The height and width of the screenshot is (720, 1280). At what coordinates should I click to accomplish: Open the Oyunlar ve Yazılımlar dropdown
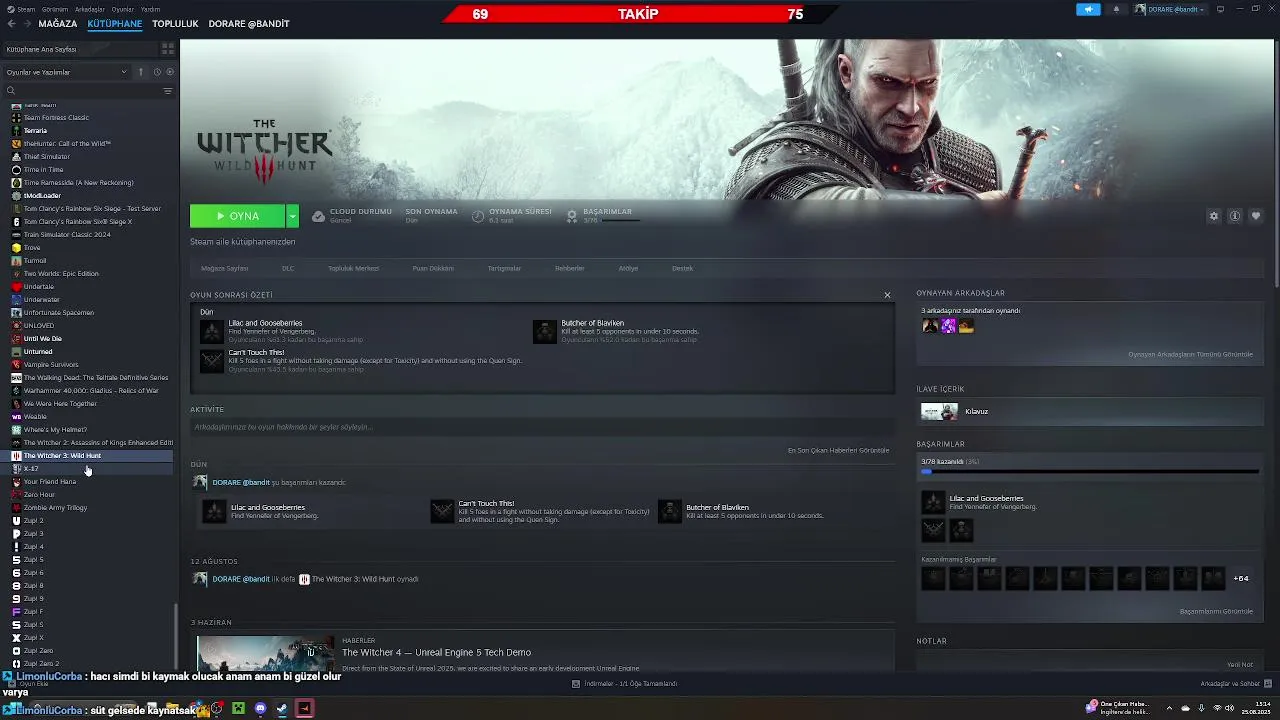tap(67, 72)
